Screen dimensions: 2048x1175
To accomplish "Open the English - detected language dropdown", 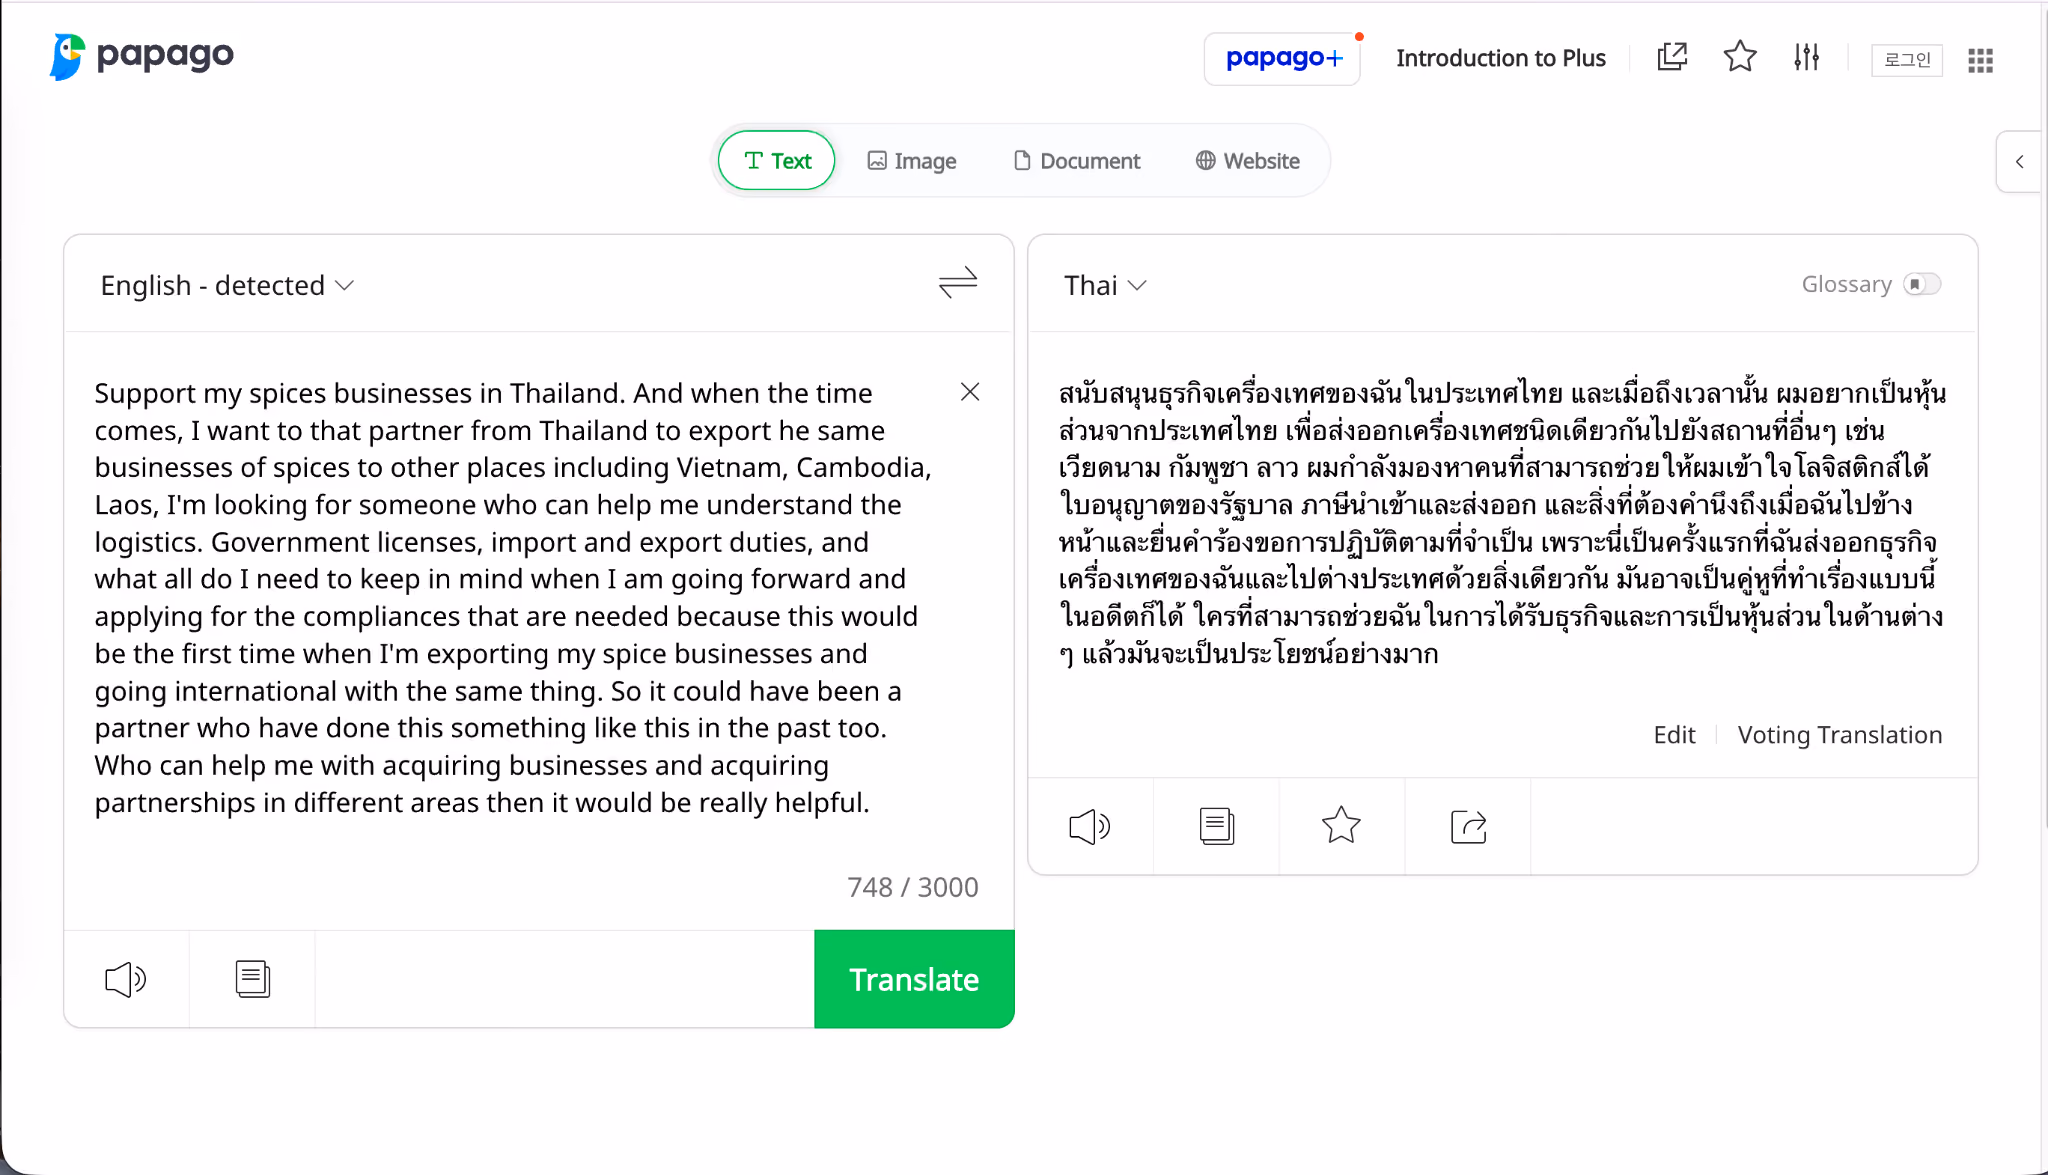I will [227, 285].
